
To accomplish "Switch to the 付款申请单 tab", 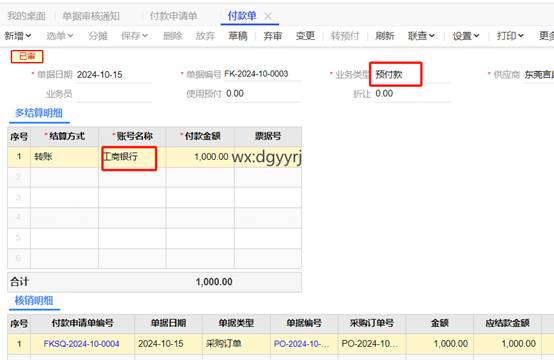I will [x=173, y=16].
